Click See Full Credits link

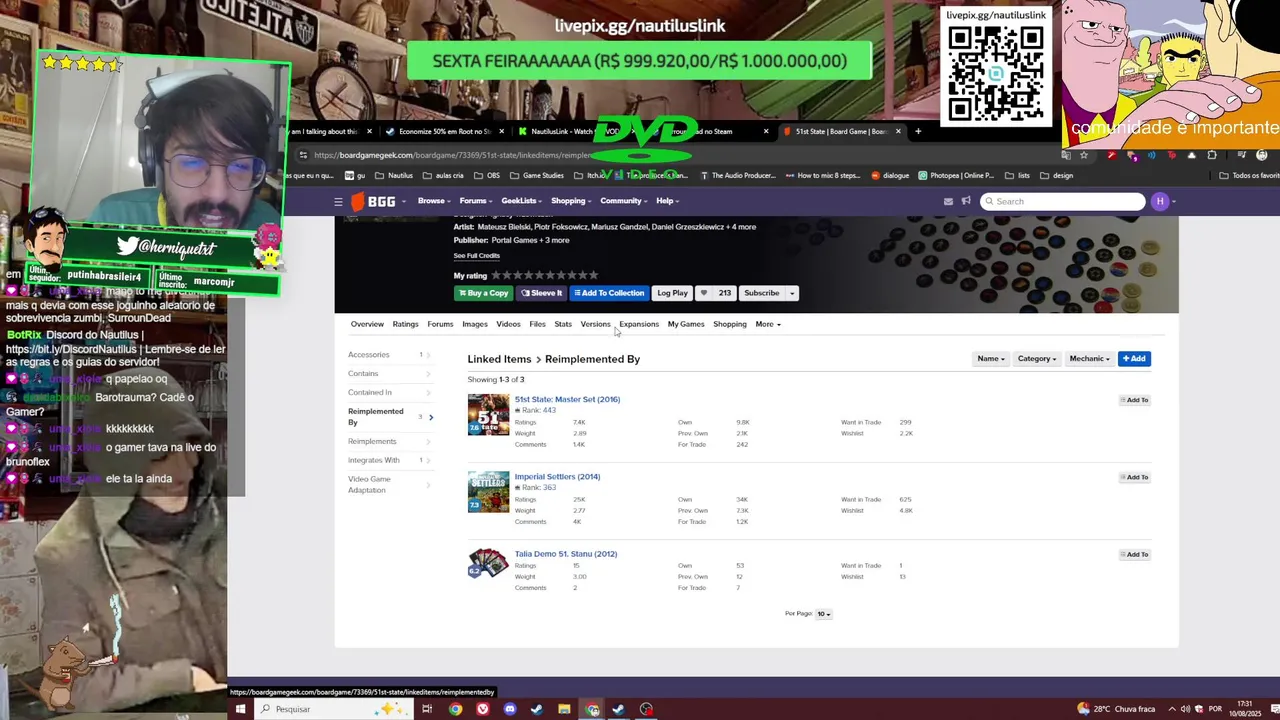[x=476, y=256]
